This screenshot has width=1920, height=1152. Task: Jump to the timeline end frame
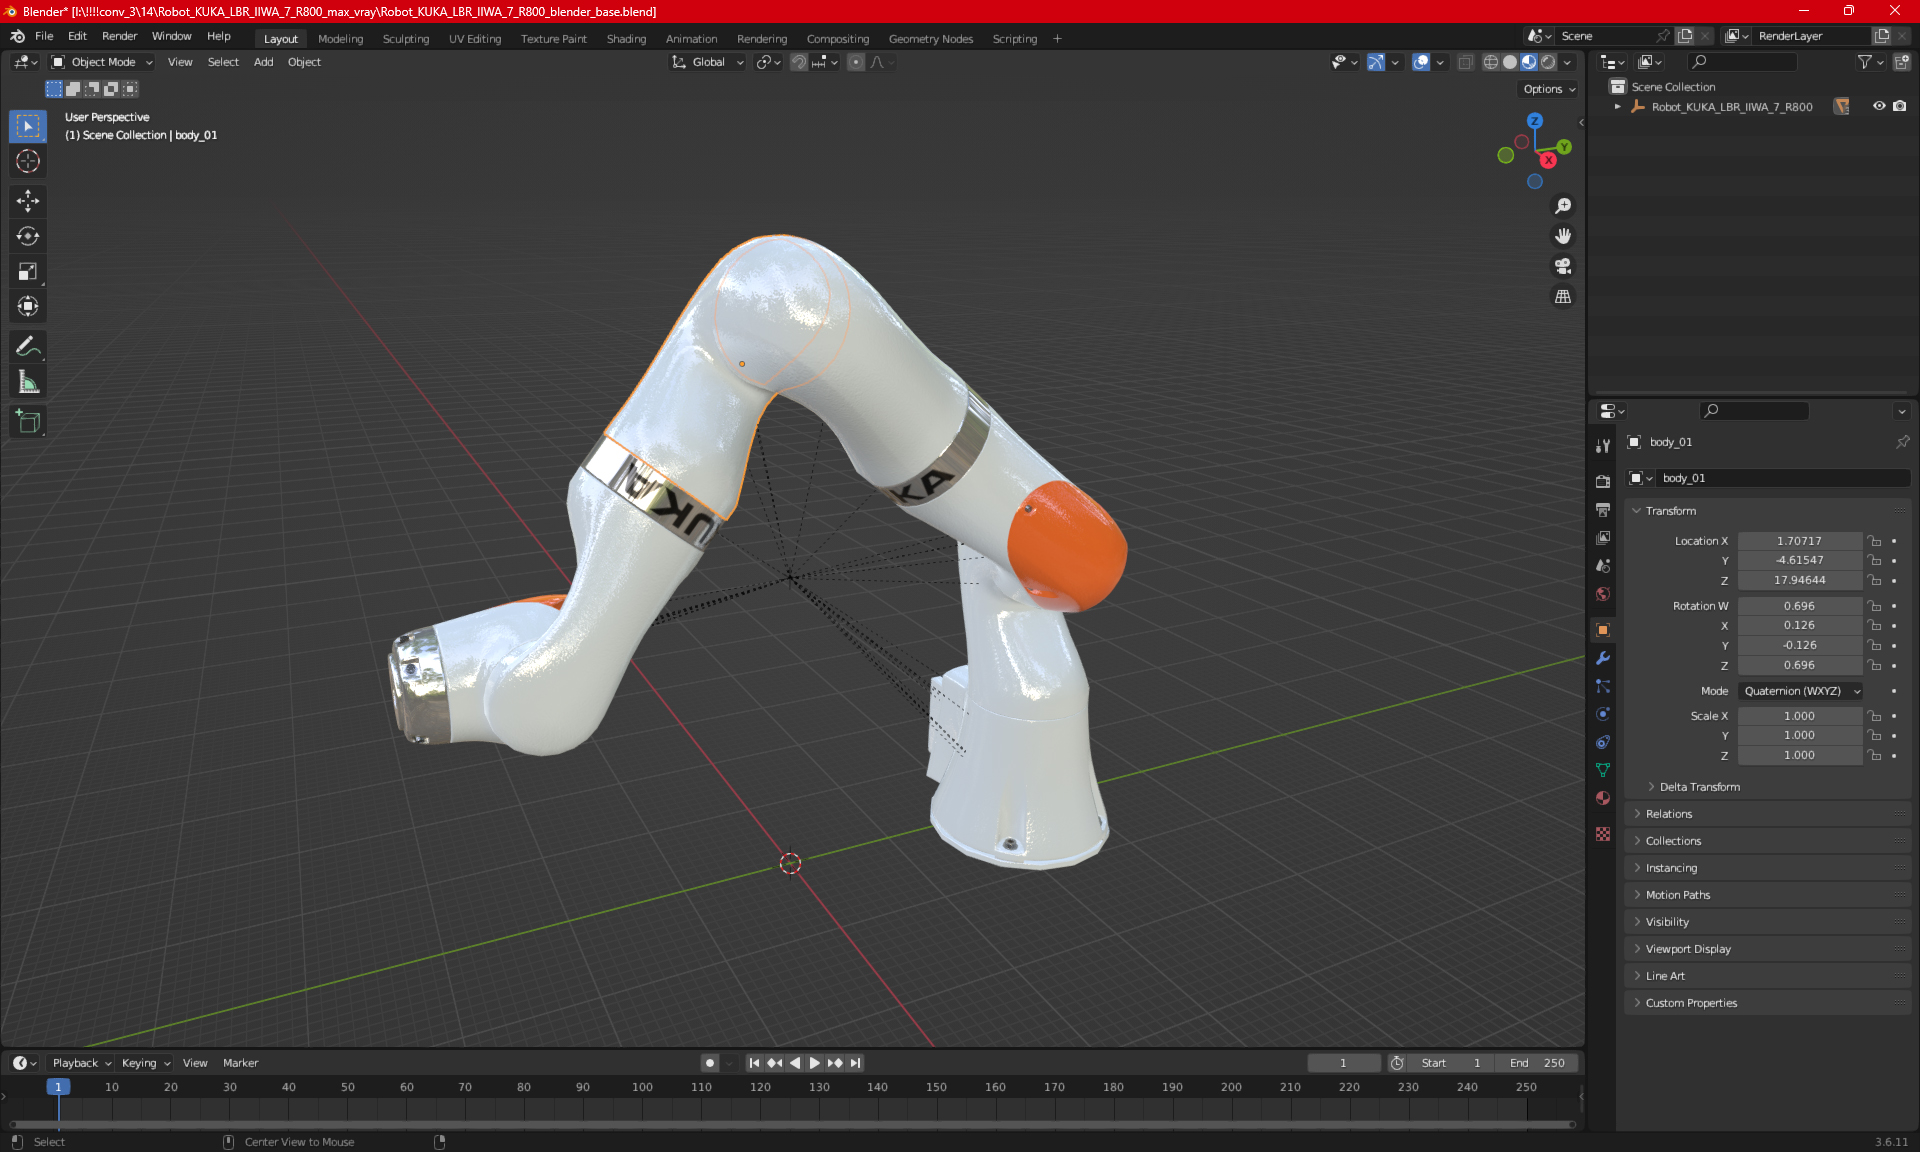pyautogui.click(x=855, y=1063)
